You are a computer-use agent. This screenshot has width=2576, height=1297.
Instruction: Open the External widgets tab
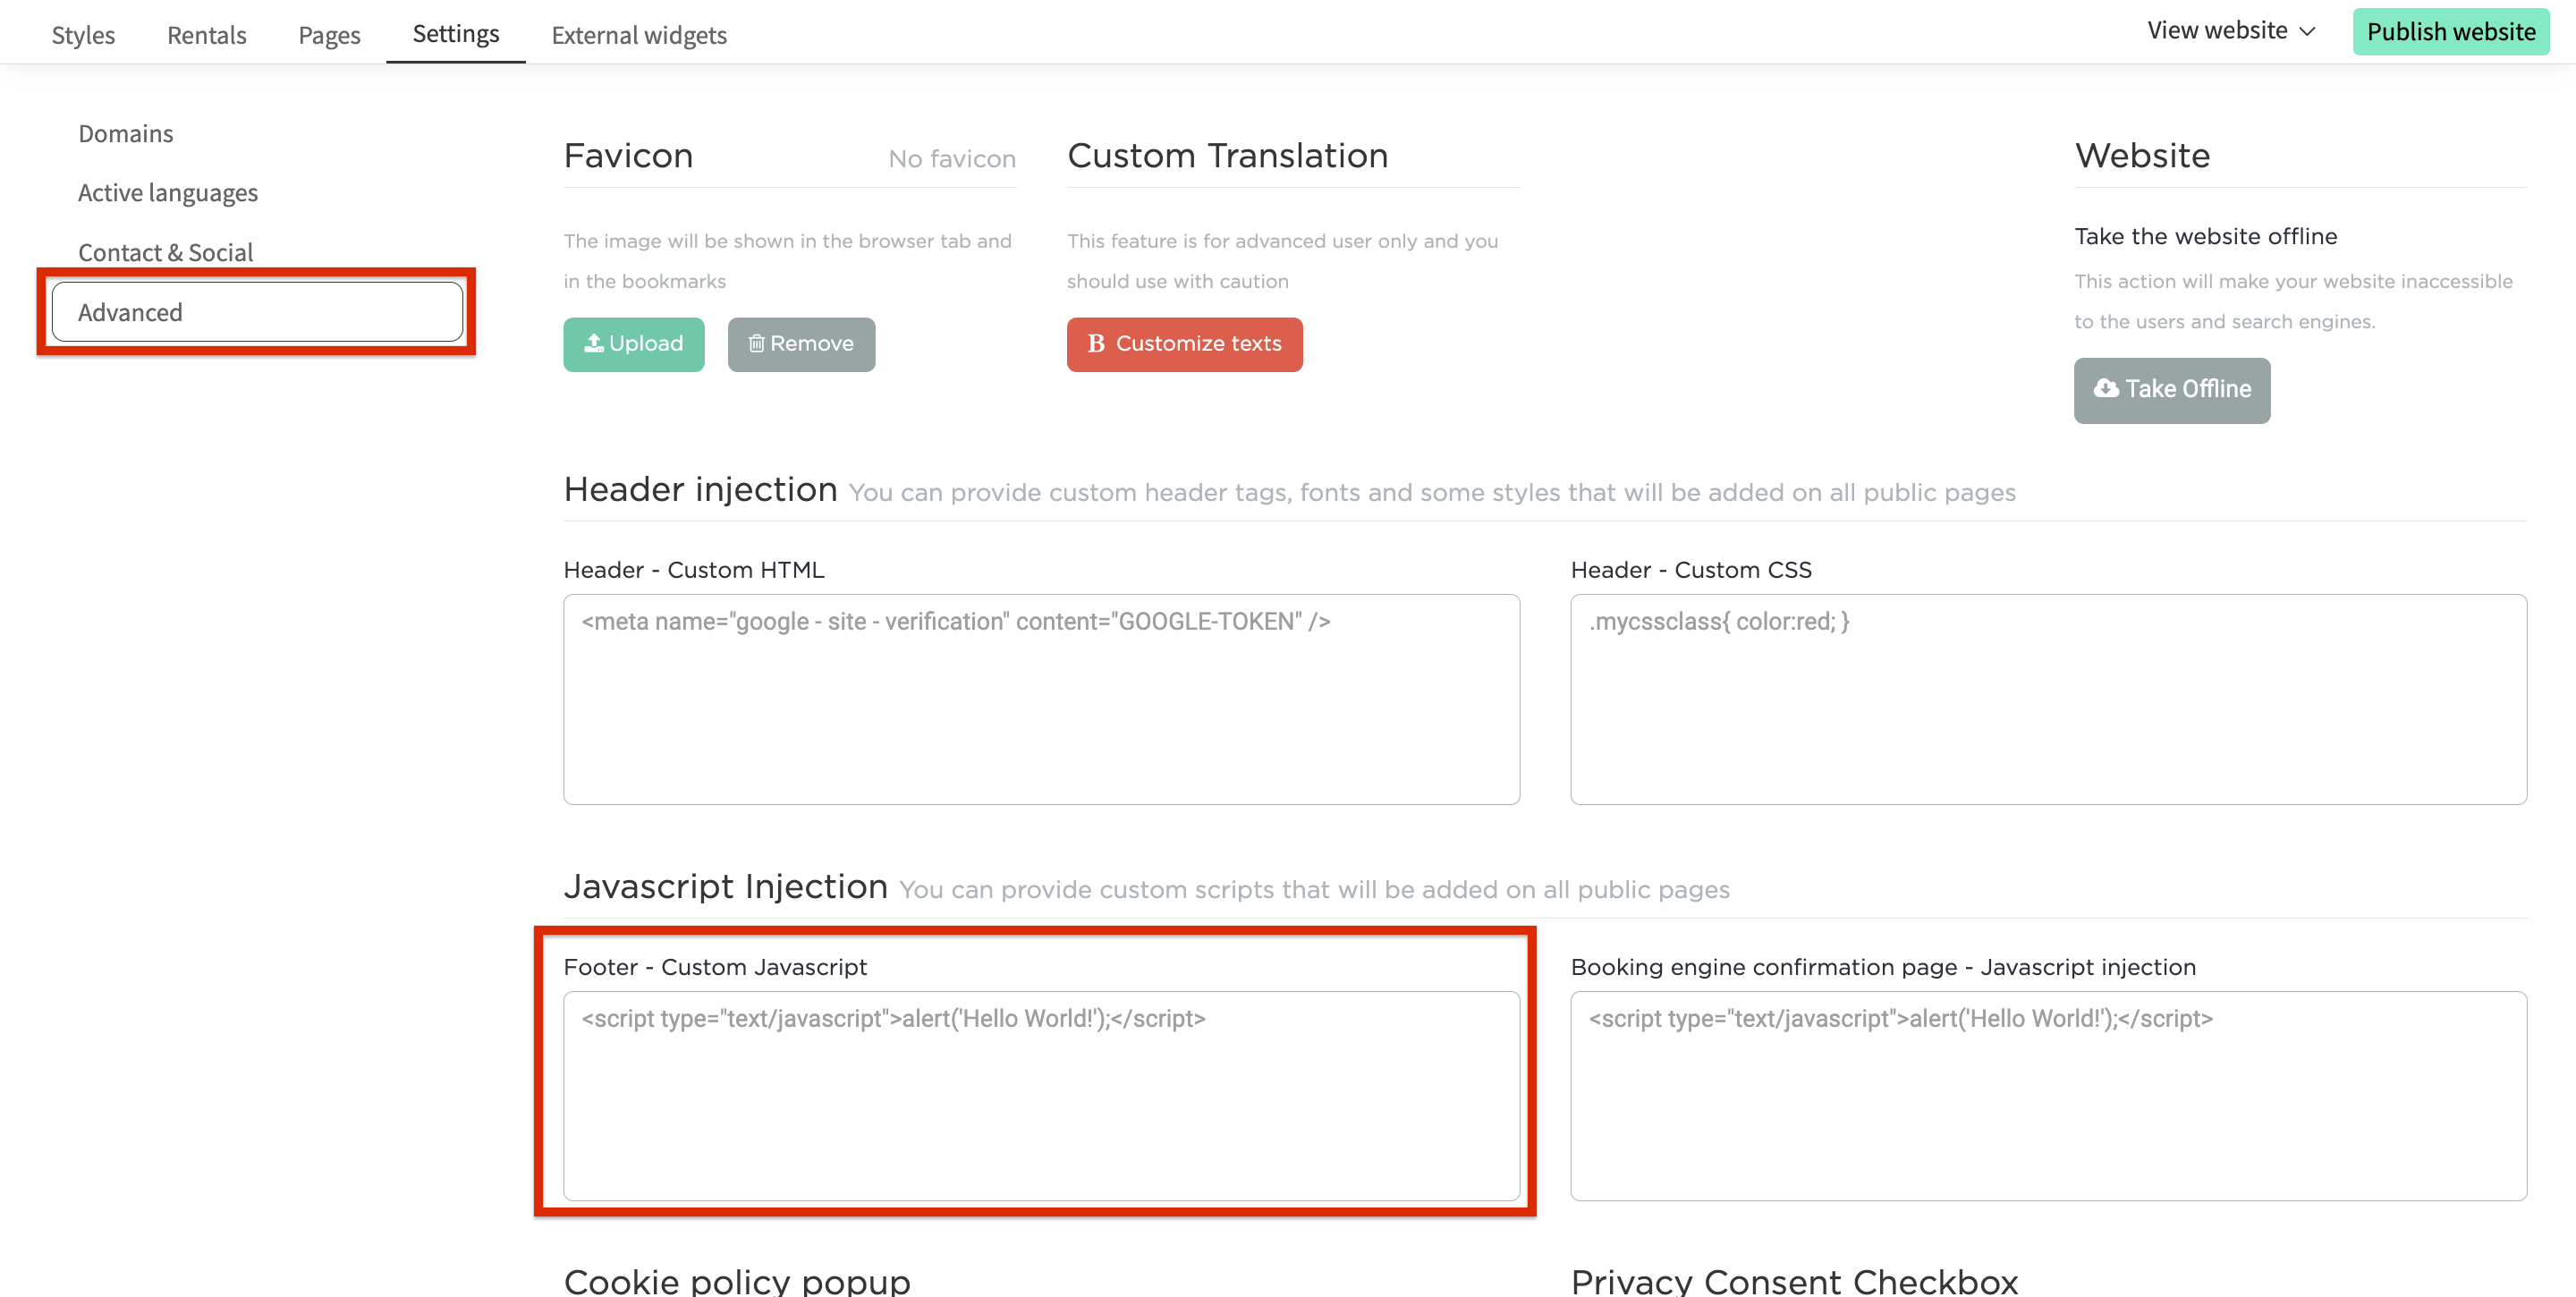click(639, 35)
